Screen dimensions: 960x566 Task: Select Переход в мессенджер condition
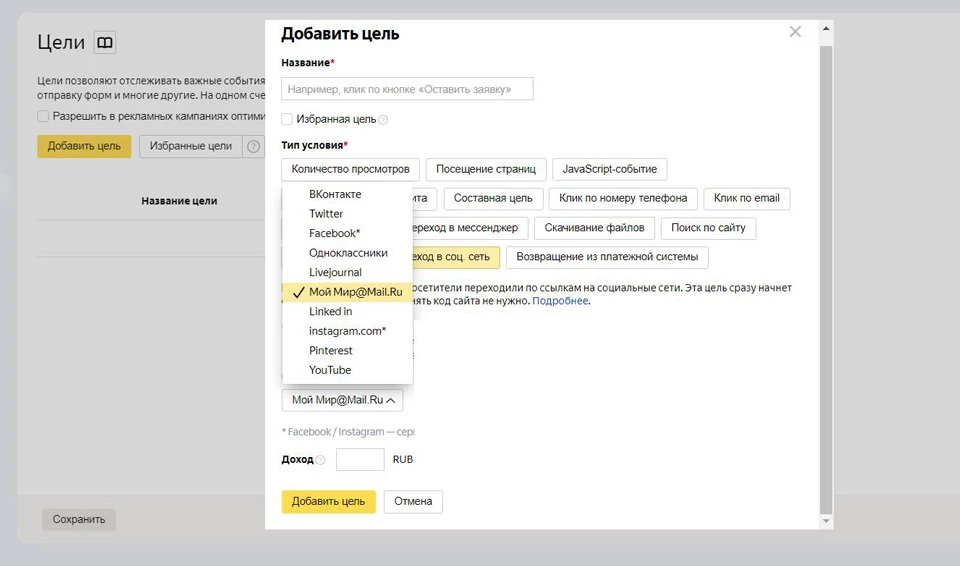pyautogui.click(x=469, y=228)
